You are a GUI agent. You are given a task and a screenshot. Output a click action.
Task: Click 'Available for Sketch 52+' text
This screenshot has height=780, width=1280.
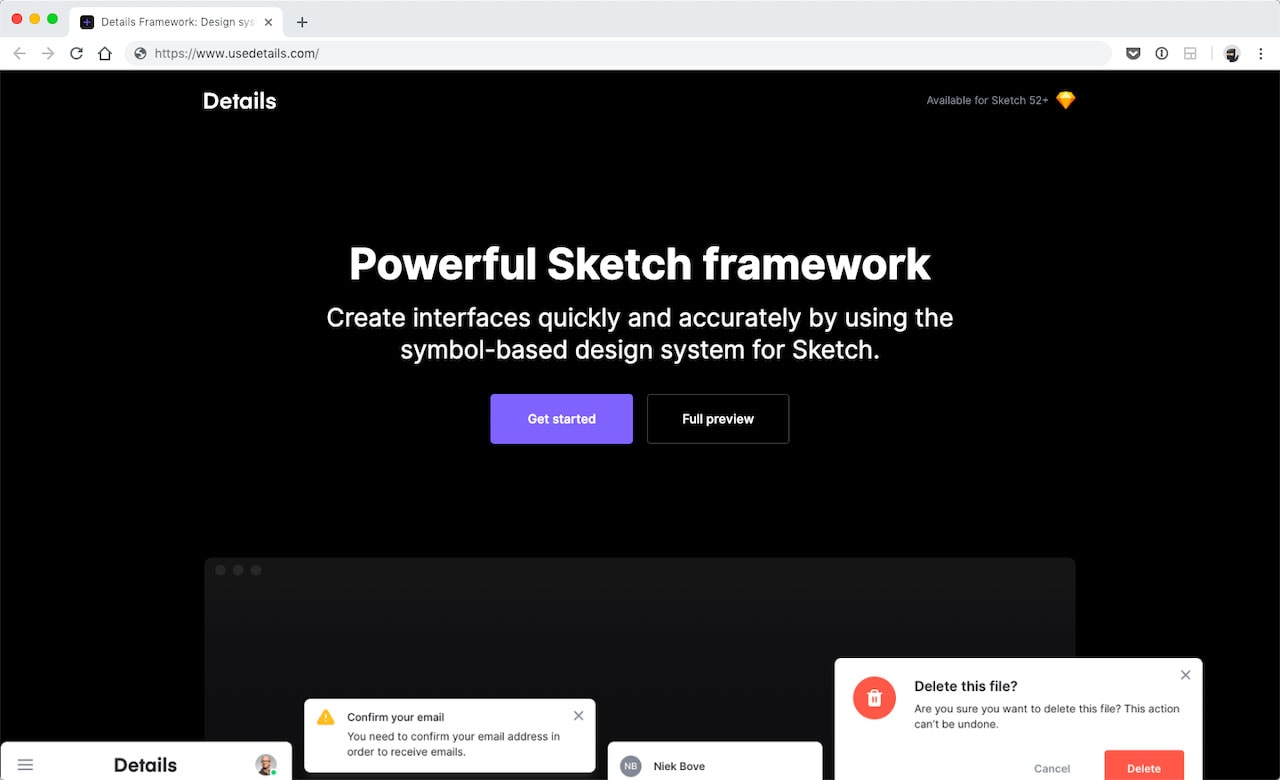pos(987,101)
